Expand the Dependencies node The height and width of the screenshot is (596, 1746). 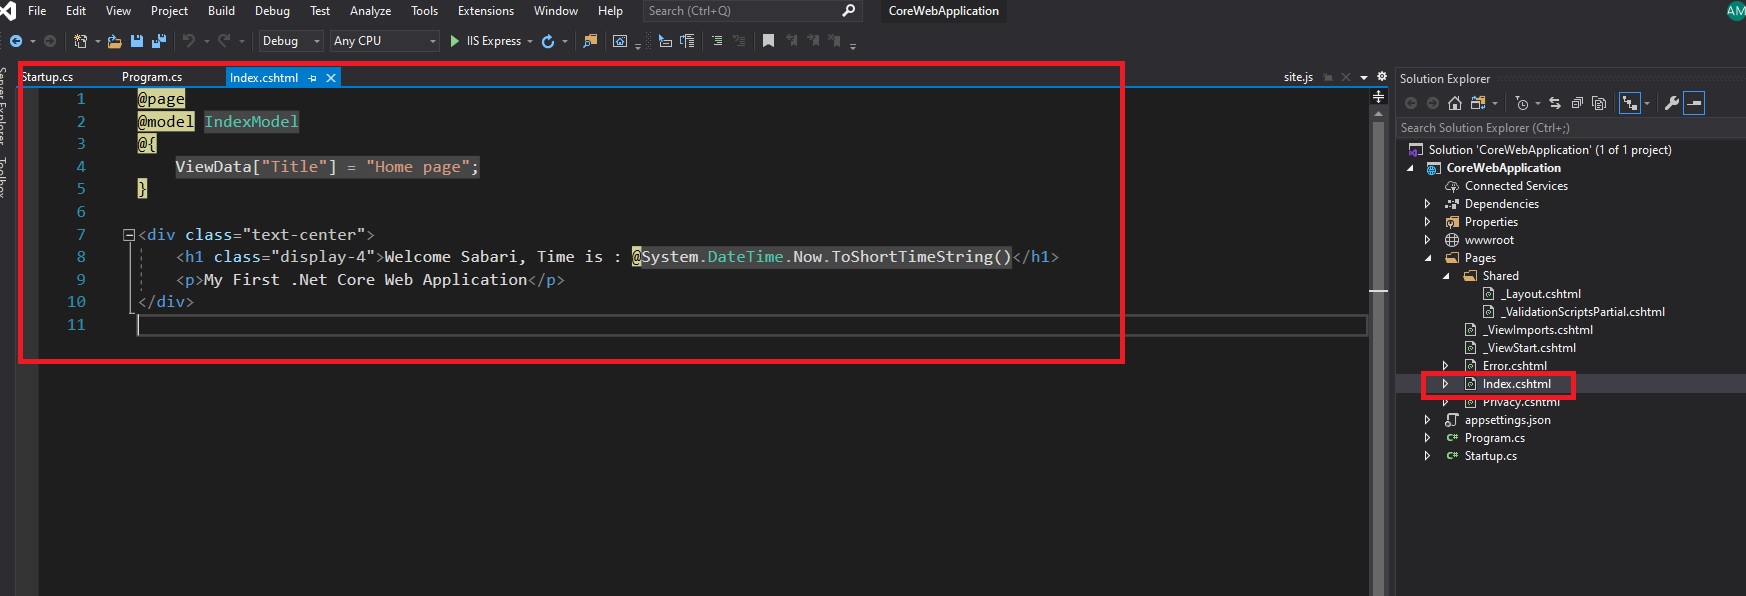[x=1428, y=204]
